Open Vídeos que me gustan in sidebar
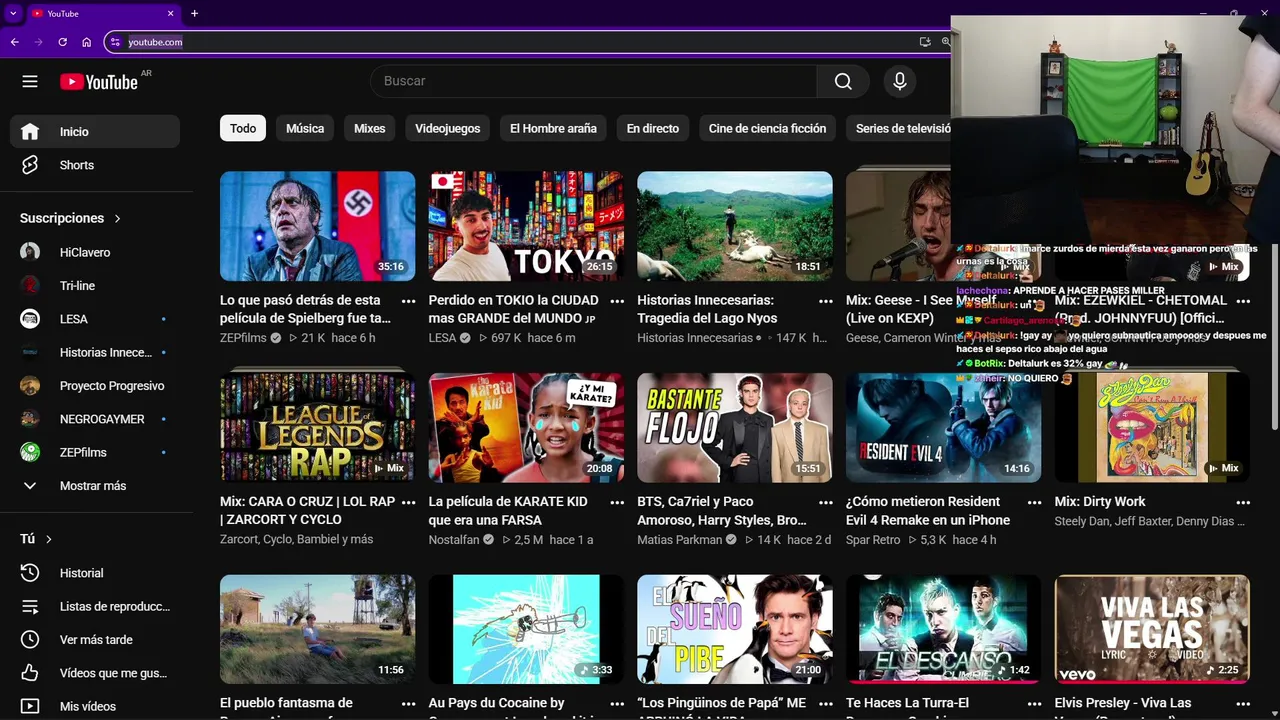This screenshot has width=1280, height=720. pos(95,673)
